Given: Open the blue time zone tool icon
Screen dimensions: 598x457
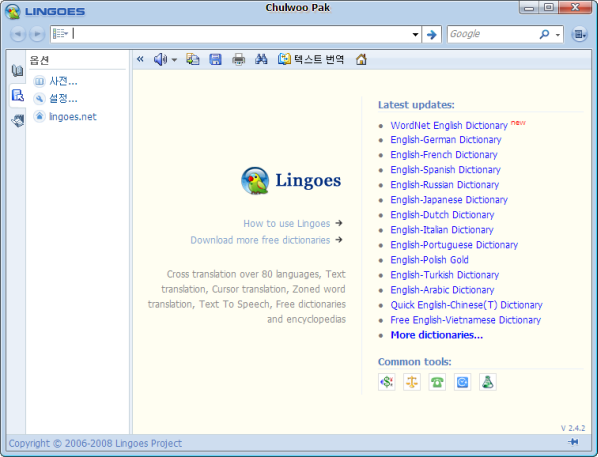Looking at the screenshot, I should pyautogui.click(x=462, y=382).
